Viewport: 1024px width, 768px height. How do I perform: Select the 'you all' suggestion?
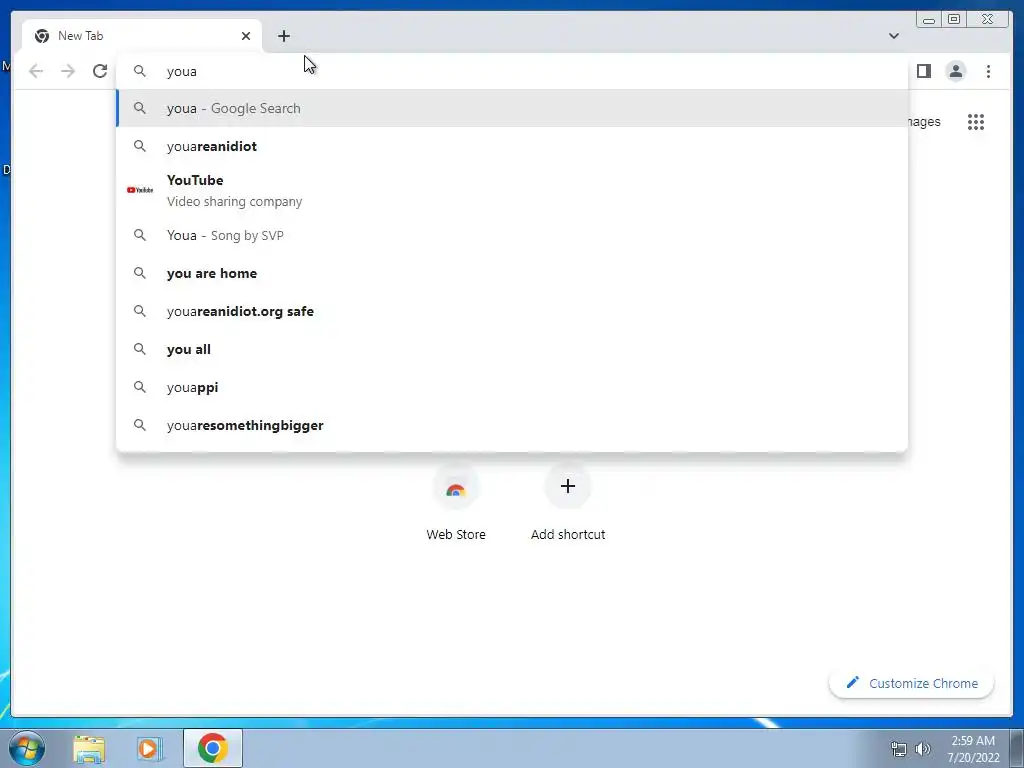coord(512,349)
